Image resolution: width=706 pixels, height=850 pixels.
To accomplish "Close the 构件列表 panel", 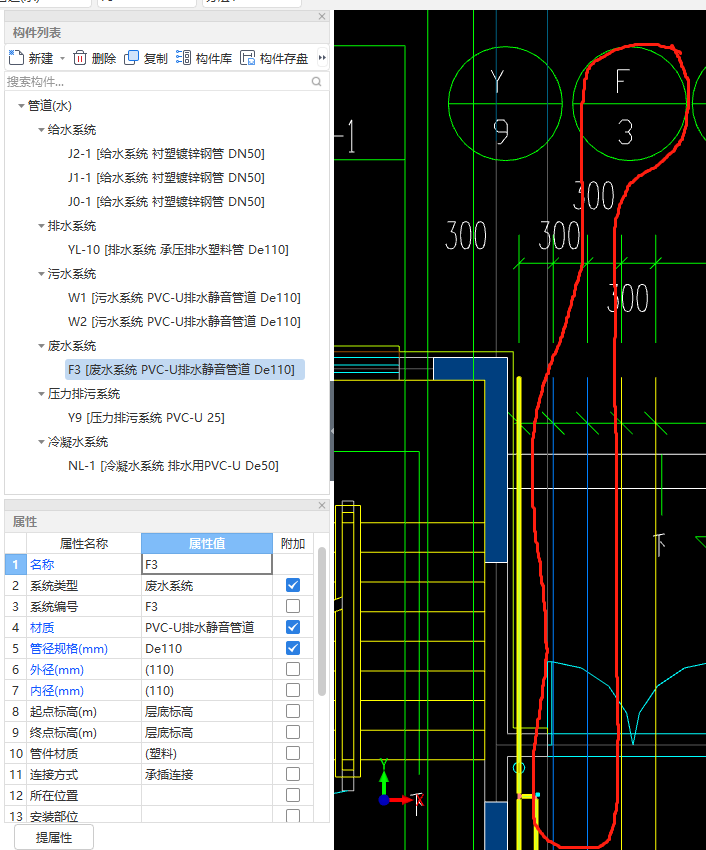I will pos(322,16).
